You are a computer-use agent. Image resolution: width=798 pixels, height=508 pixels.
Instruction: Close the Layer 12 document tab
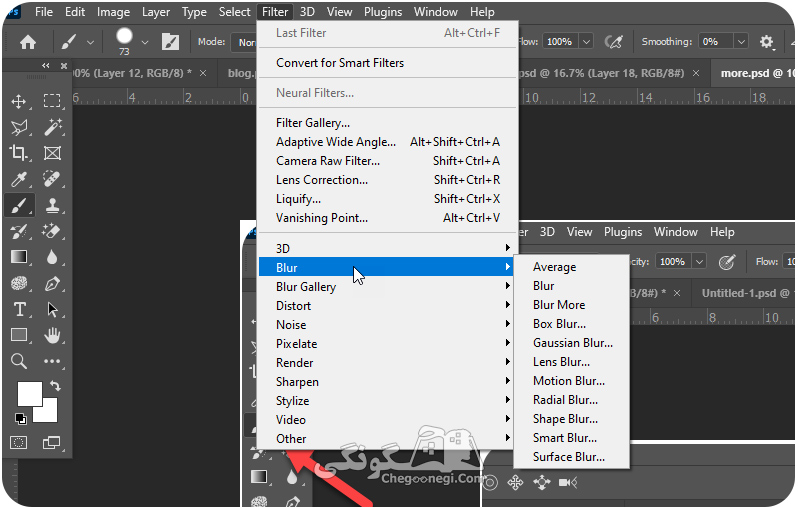(203, 73)
